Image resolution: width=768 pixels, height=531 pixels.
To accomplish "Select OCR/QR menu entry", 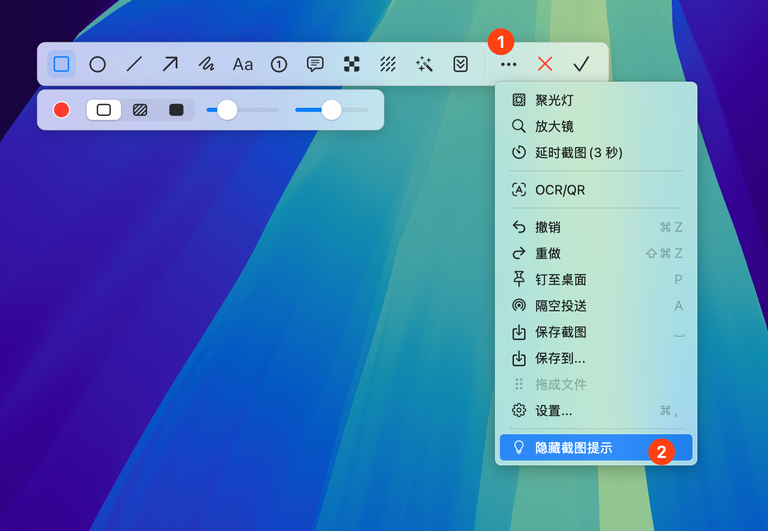I will 560,190.
